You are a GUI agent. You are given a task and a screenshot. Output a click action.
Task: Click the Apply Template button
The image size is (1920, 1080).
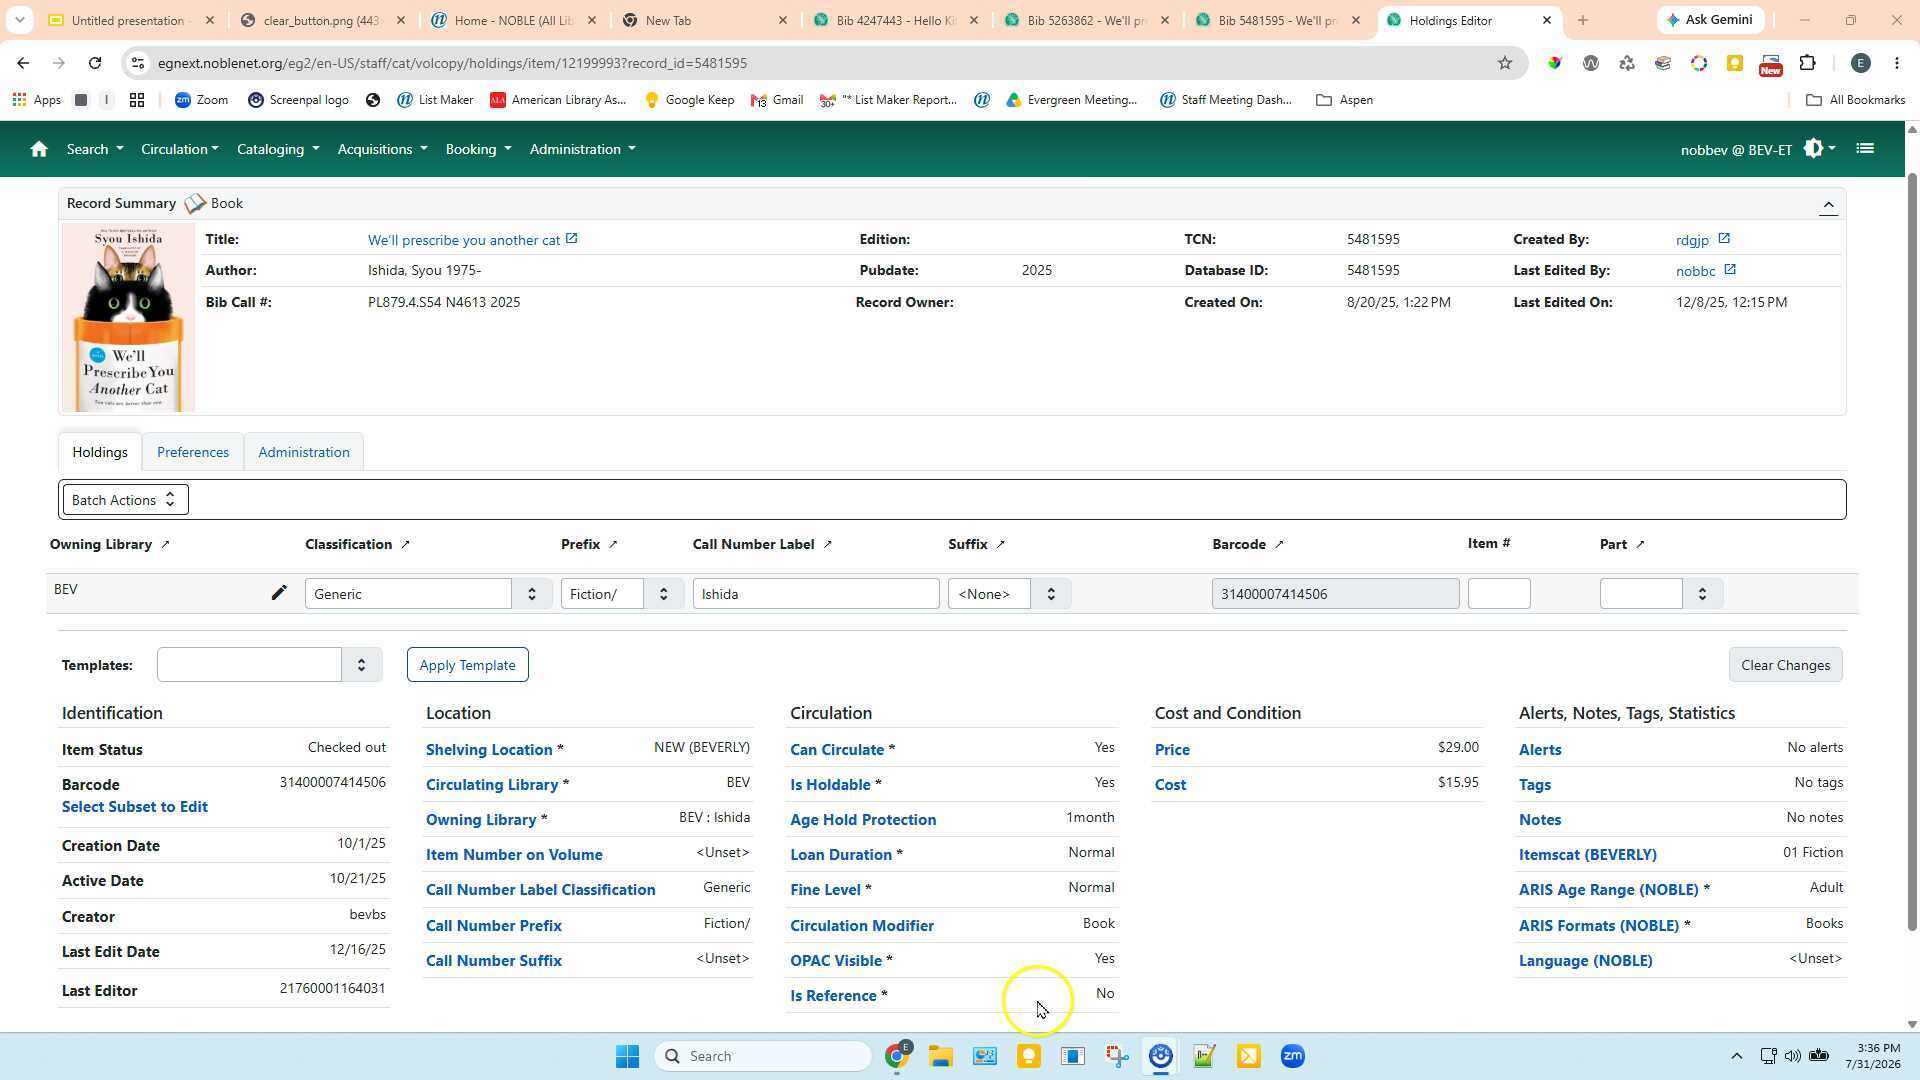click(467, 665)
